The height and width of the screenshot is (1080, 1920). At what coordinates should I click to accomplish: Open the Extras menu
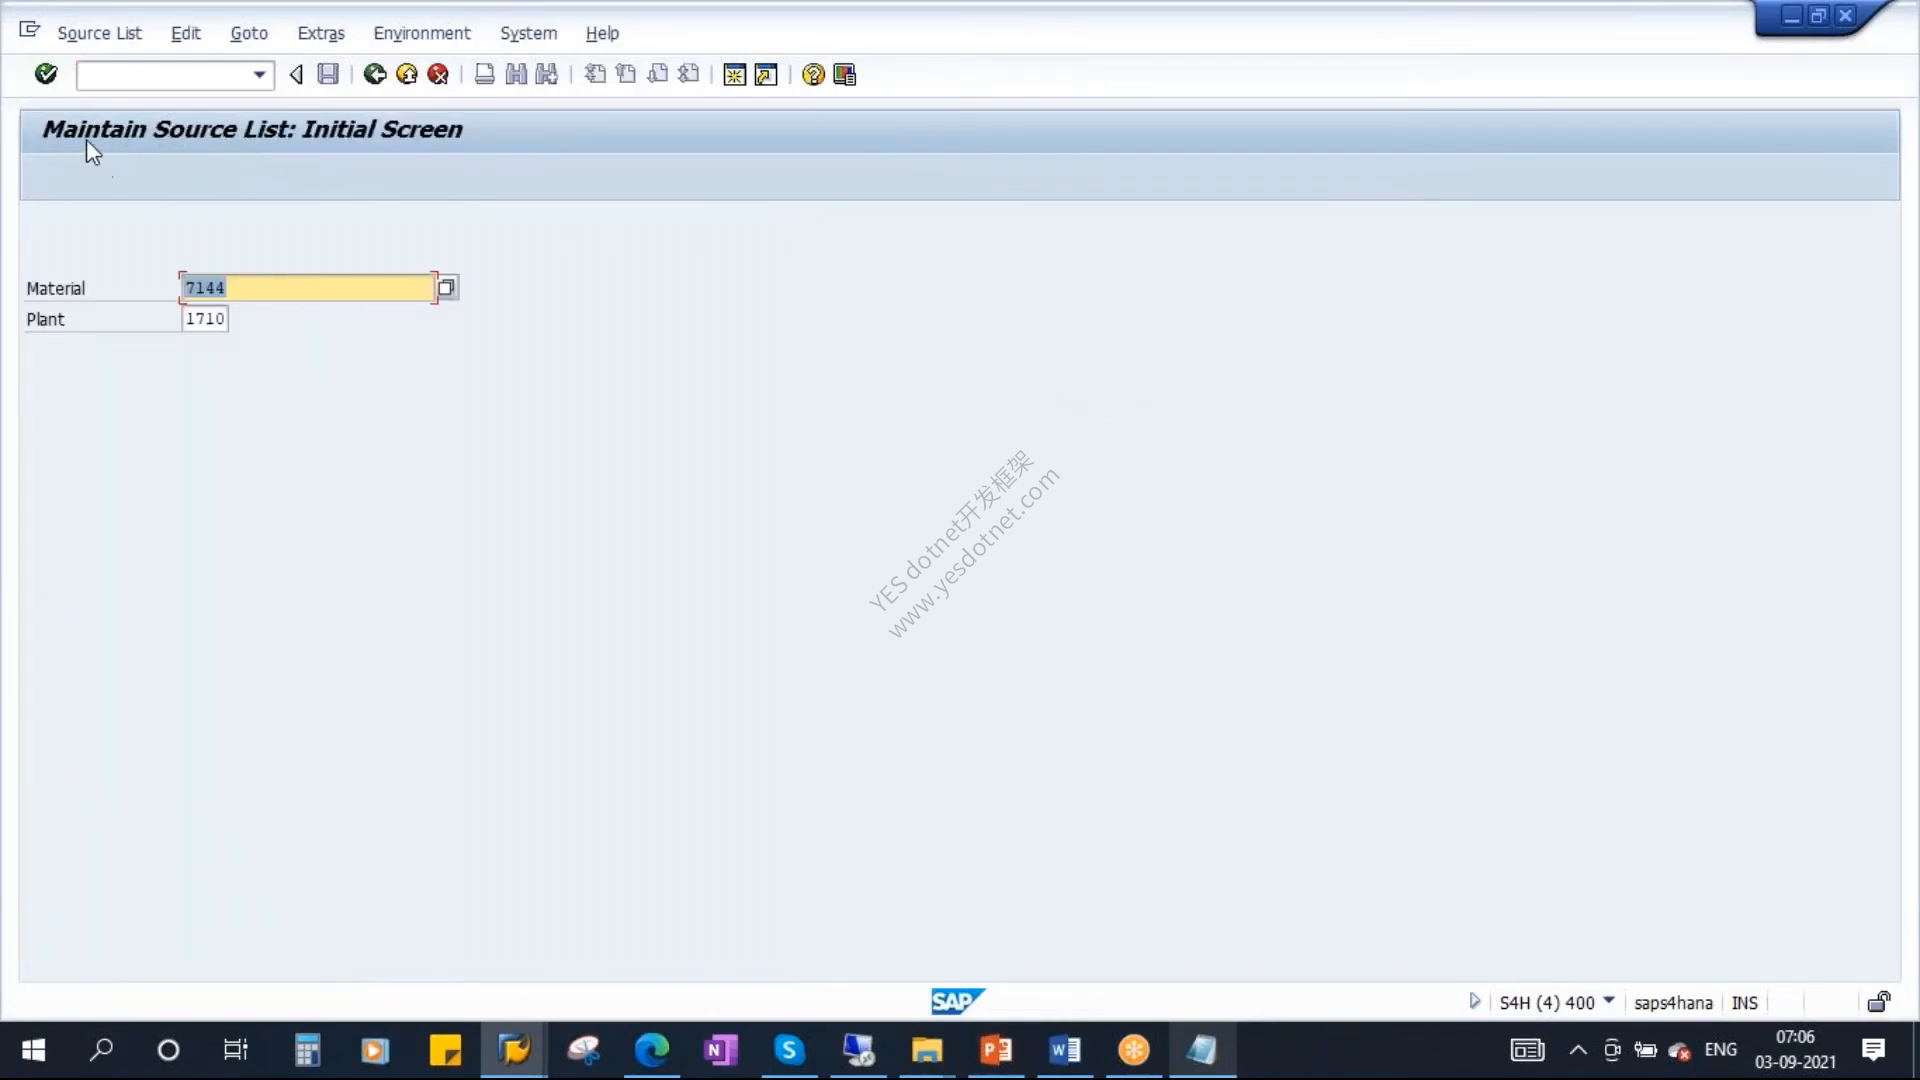tap(321, 33)
